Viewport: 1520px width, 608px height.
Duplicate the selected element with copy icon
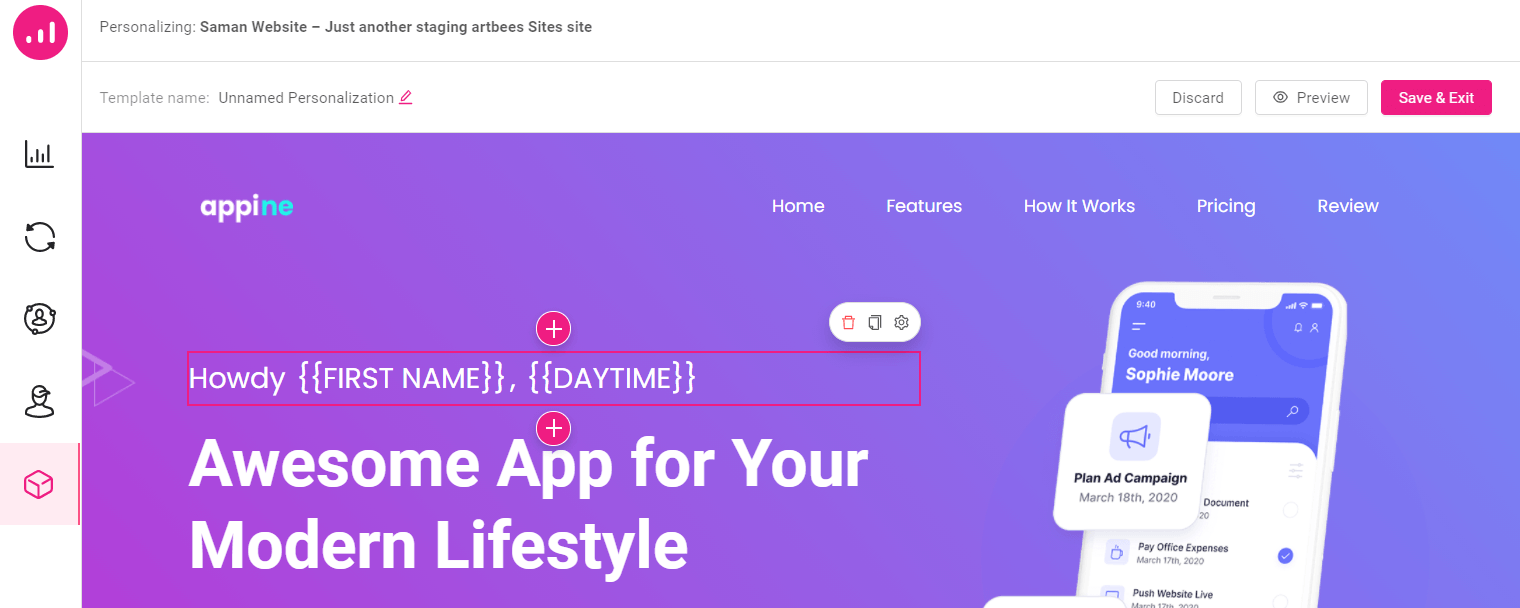point(874,322)
